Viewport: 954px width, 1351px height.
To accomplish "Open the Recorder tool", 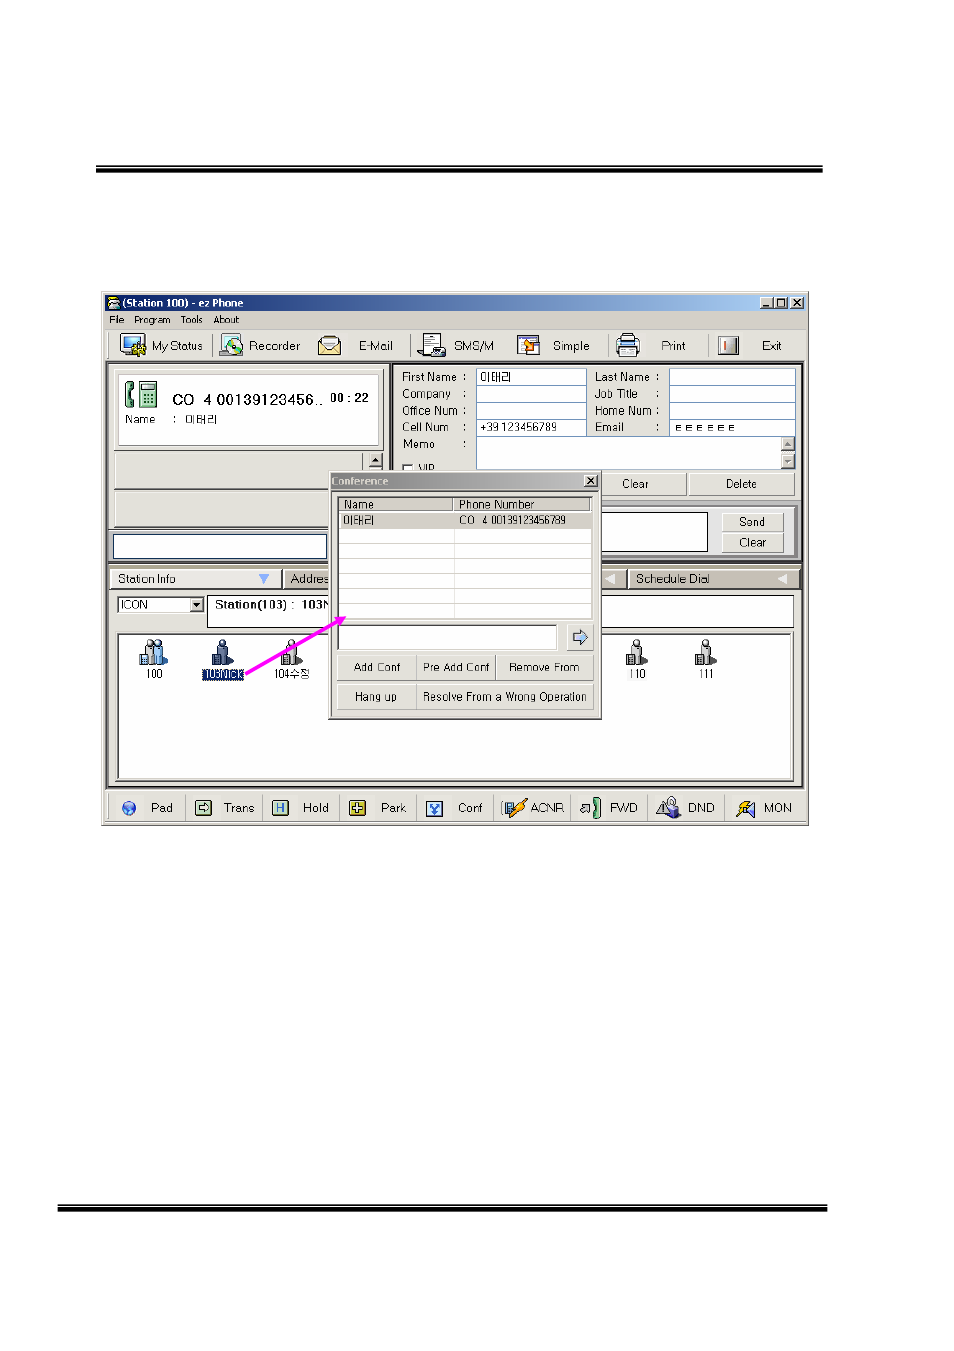I will (260, 346).
